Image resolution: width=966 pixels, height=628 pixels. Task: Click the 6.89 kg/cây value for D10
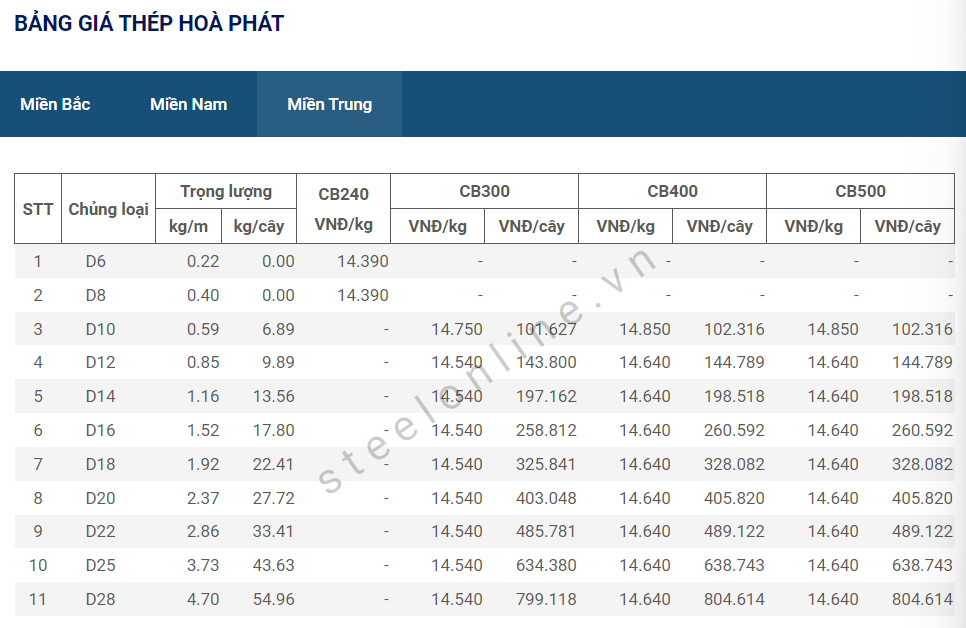tap(278, 329)
